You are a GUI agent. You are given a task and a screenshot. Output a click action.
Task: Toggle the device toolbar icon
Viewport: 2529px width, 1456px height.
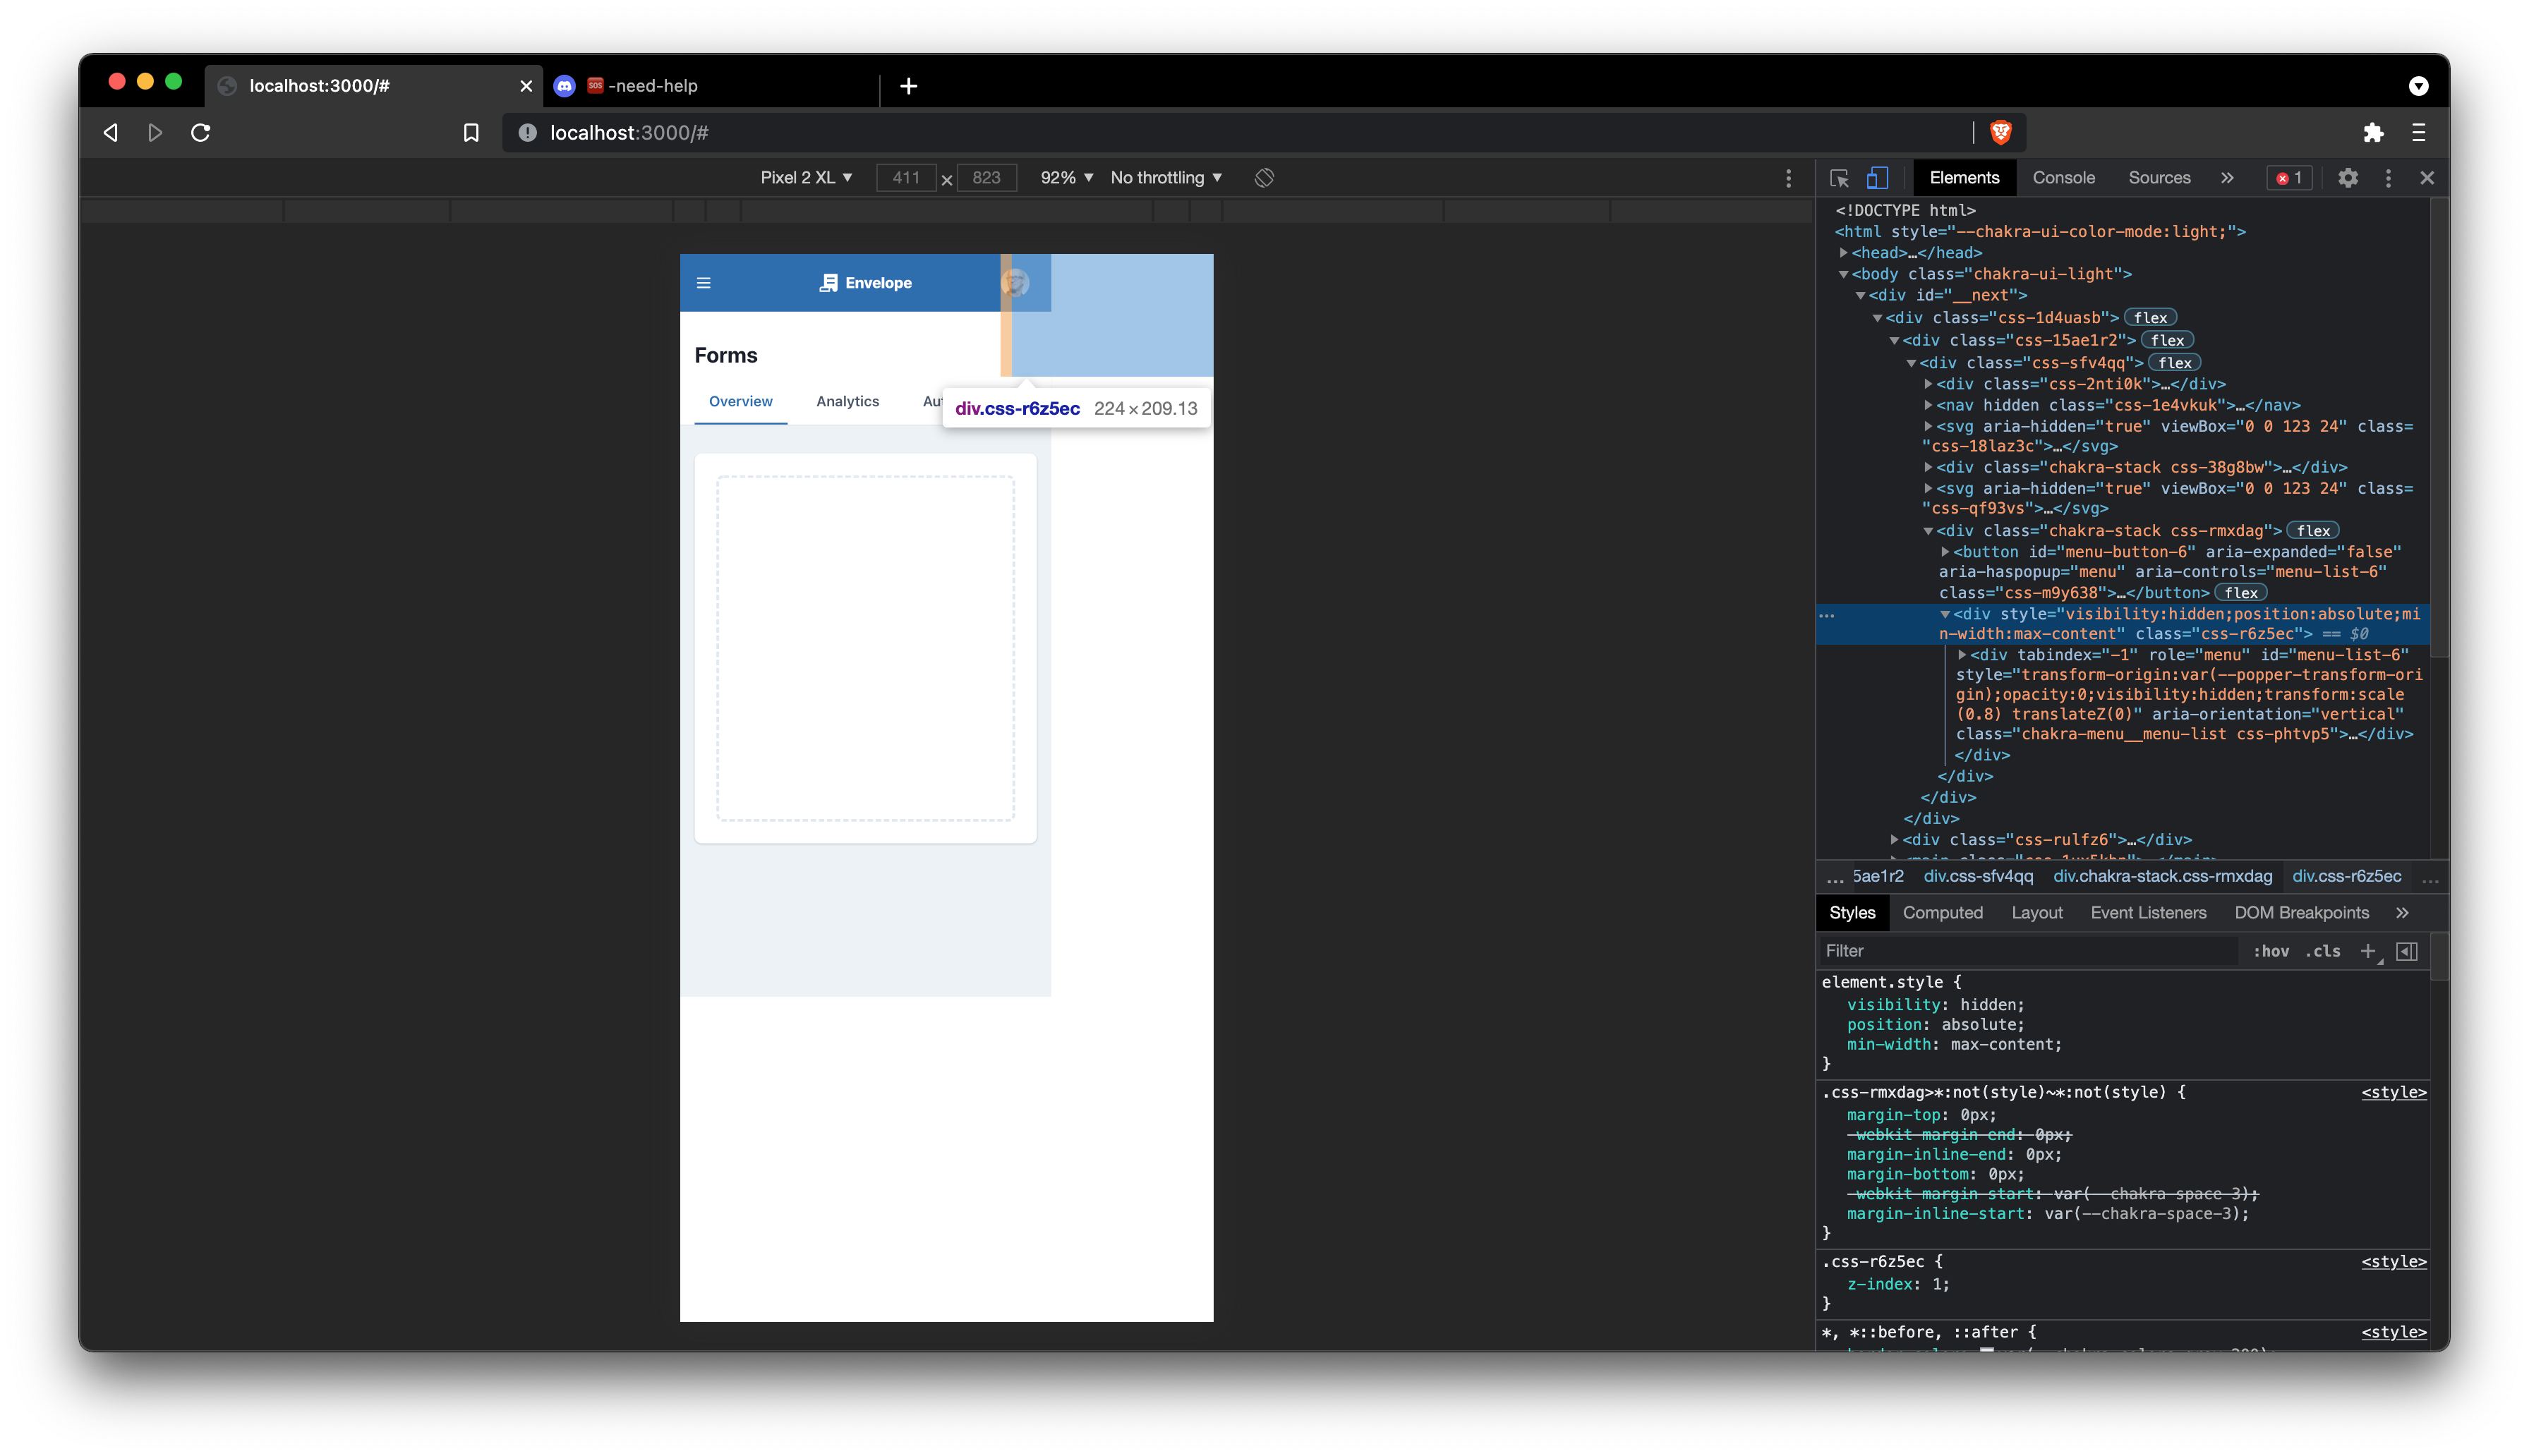coord(1876,177)
